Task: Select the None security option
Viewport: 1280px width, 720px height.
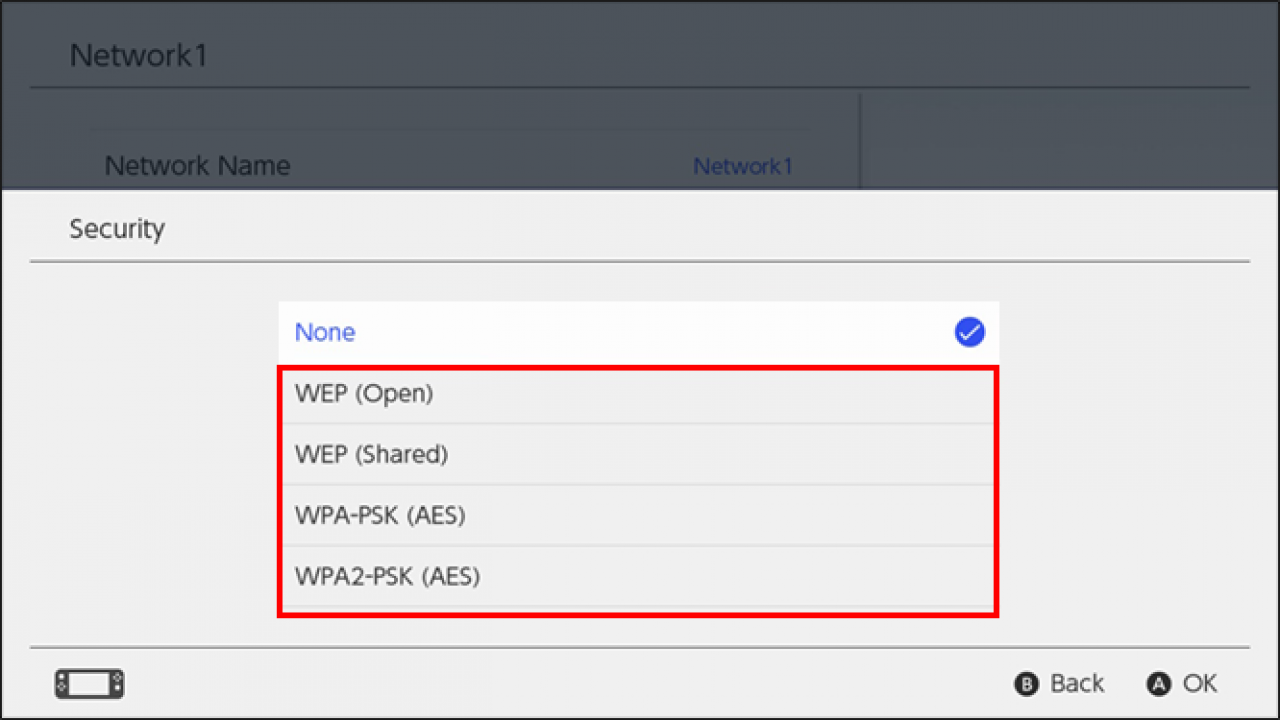Action: point(325,333)
